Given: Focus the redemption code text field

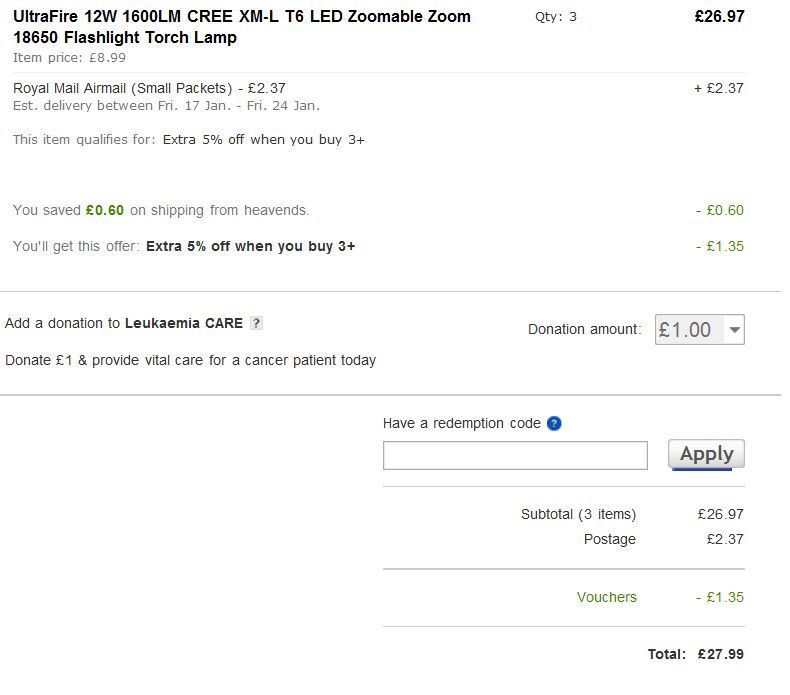Looking at the screenshot, I should [515, 456].
